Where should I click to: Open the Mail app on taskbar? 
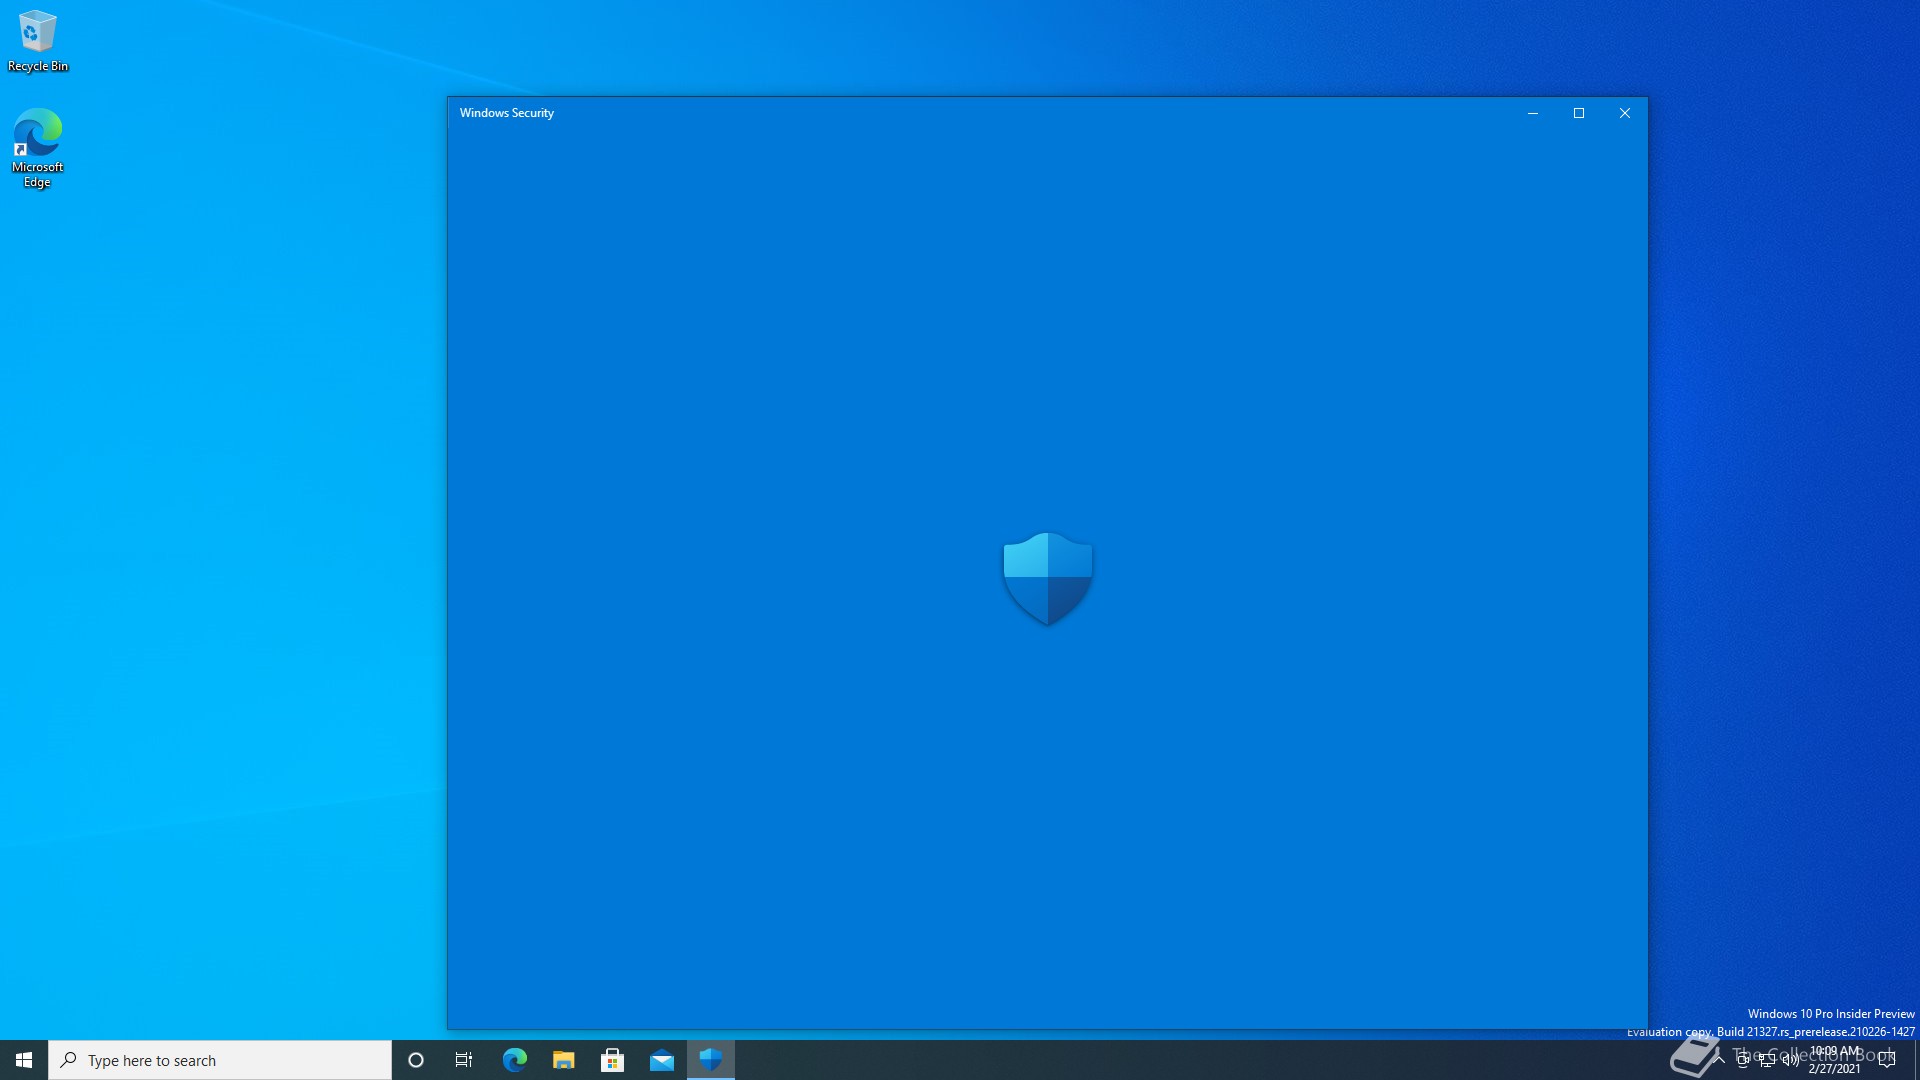[661, 1060]
